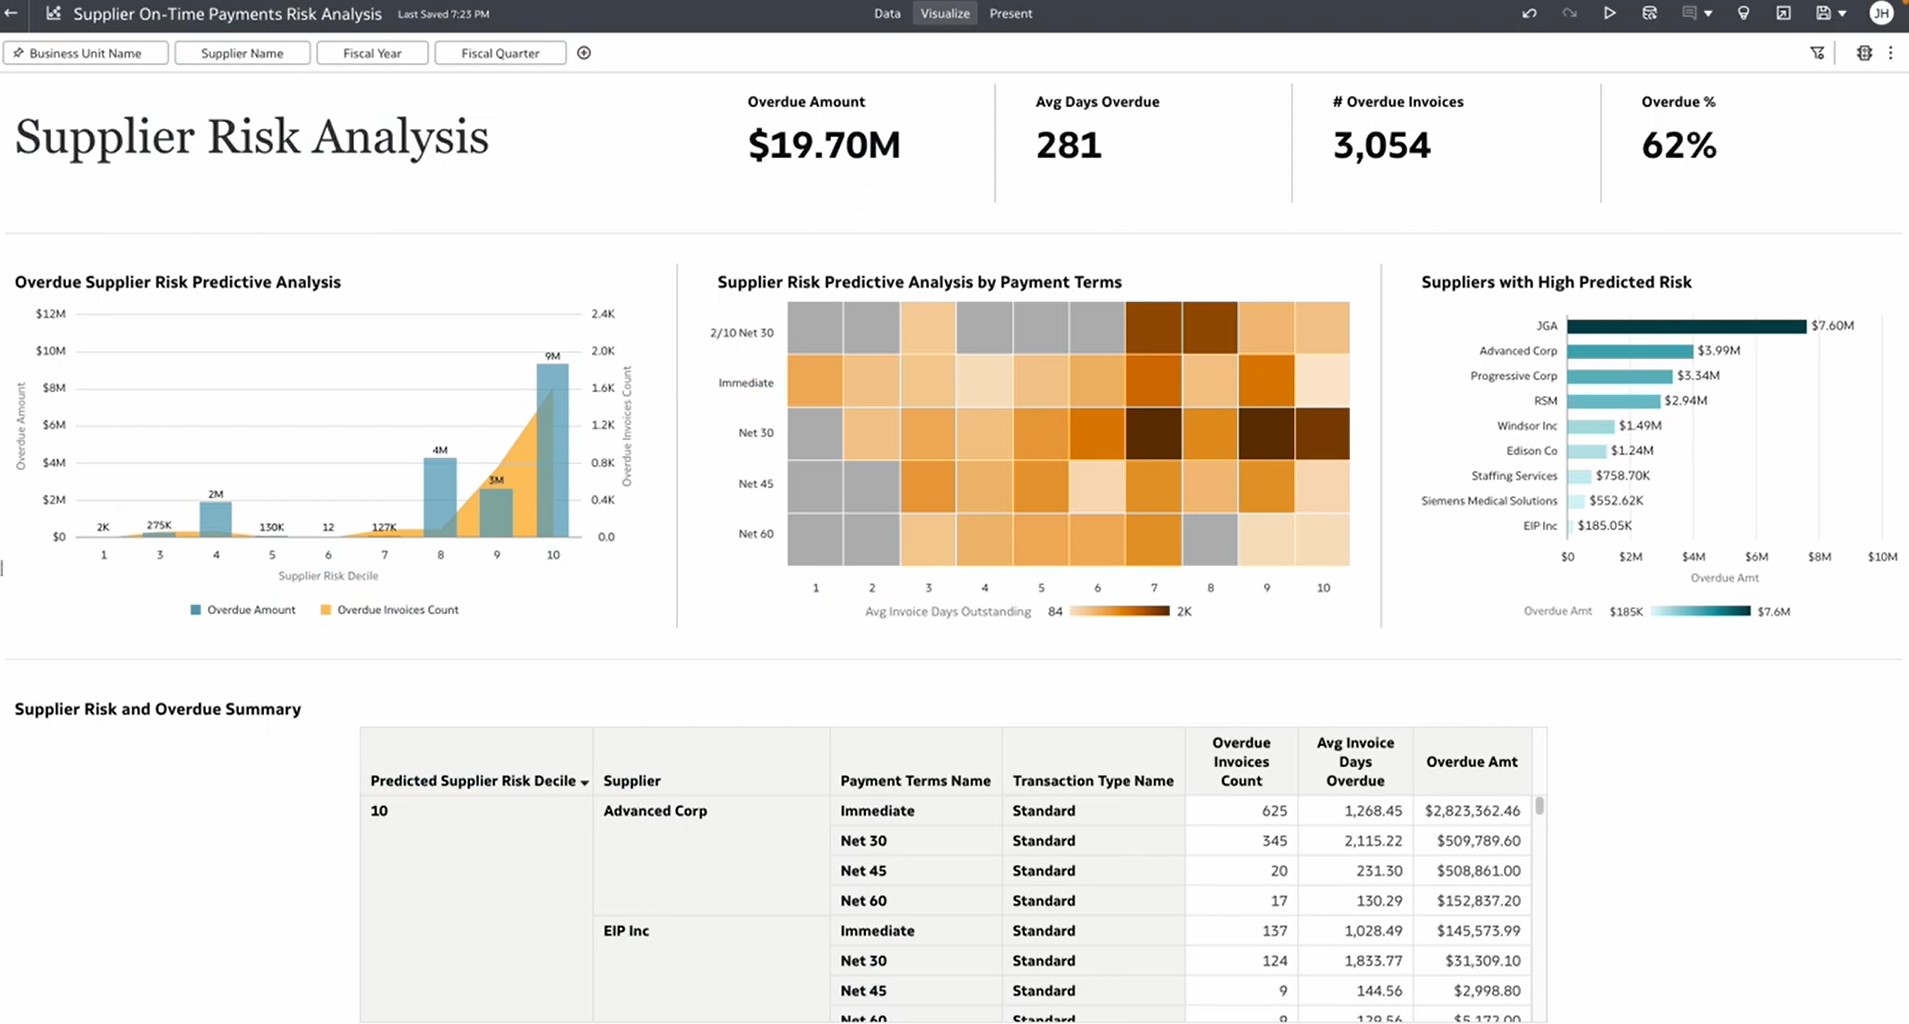The width and height of the screenshot is (1909, 1024).
Task: Open the filter bar funnel settings
Action: (x=1817, y=53)
